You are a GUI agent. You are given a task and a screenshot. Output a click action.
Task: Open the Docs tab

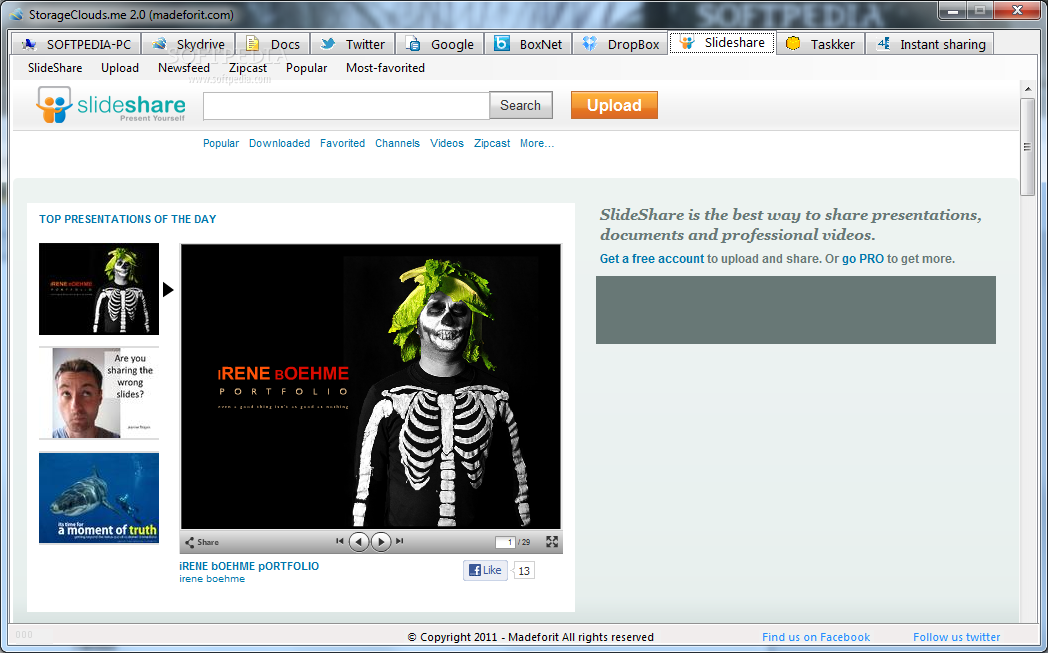coord(273,44)
